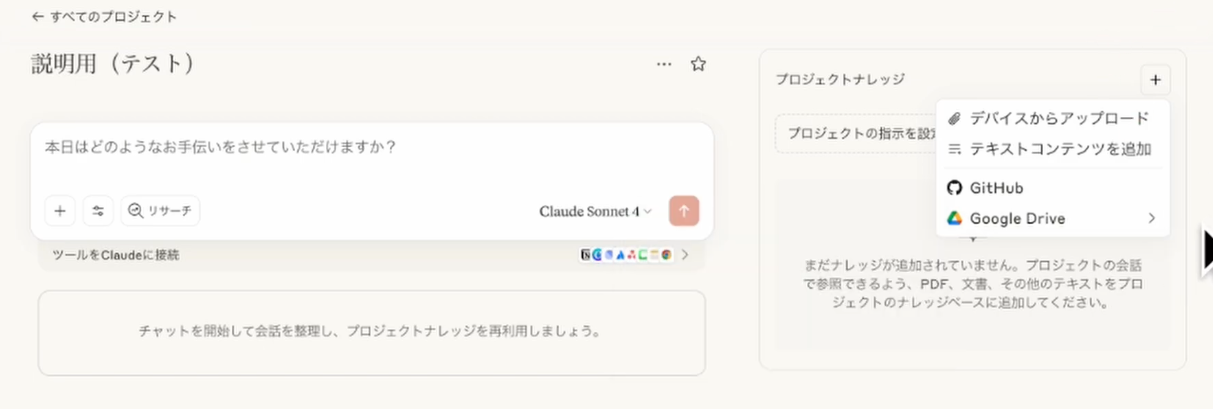Expand the ツールをClaudeに接続 chevron
This screenshot has height=409, width=1213.
[x=685, y=255]
